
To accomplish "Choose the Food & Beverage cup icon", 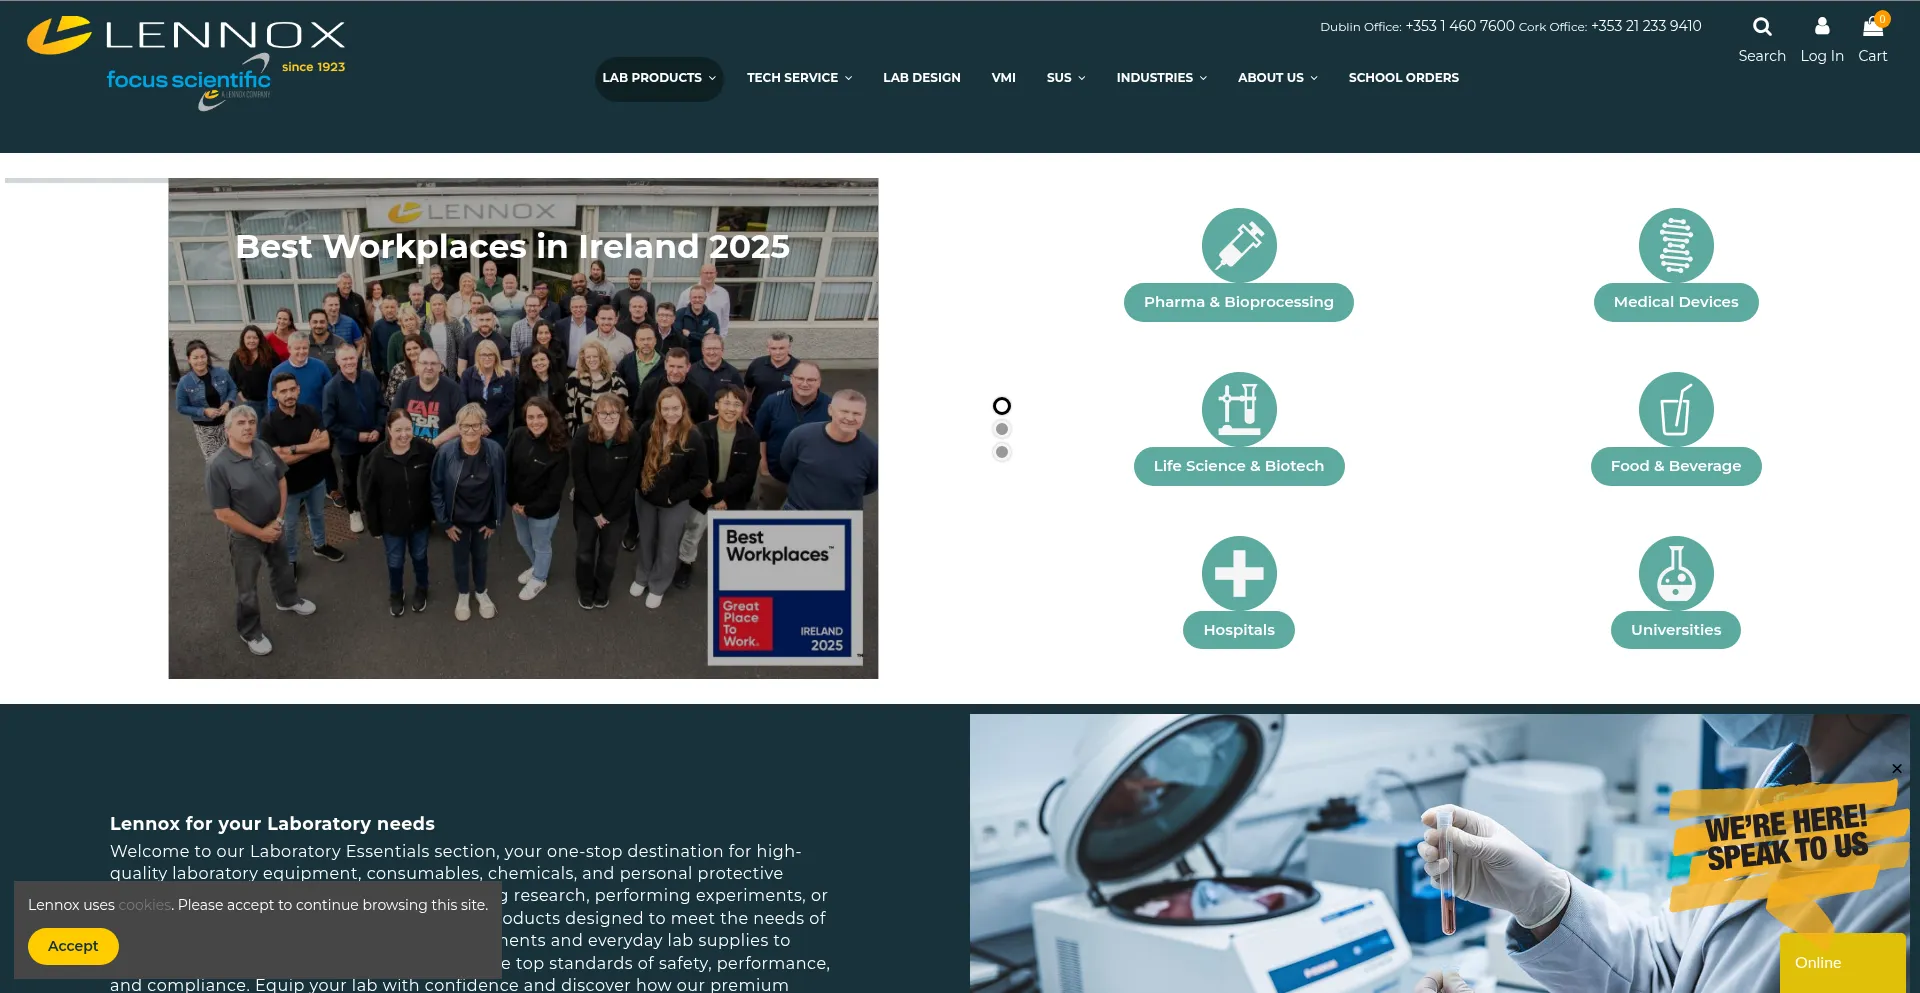I will (1675, 410).
